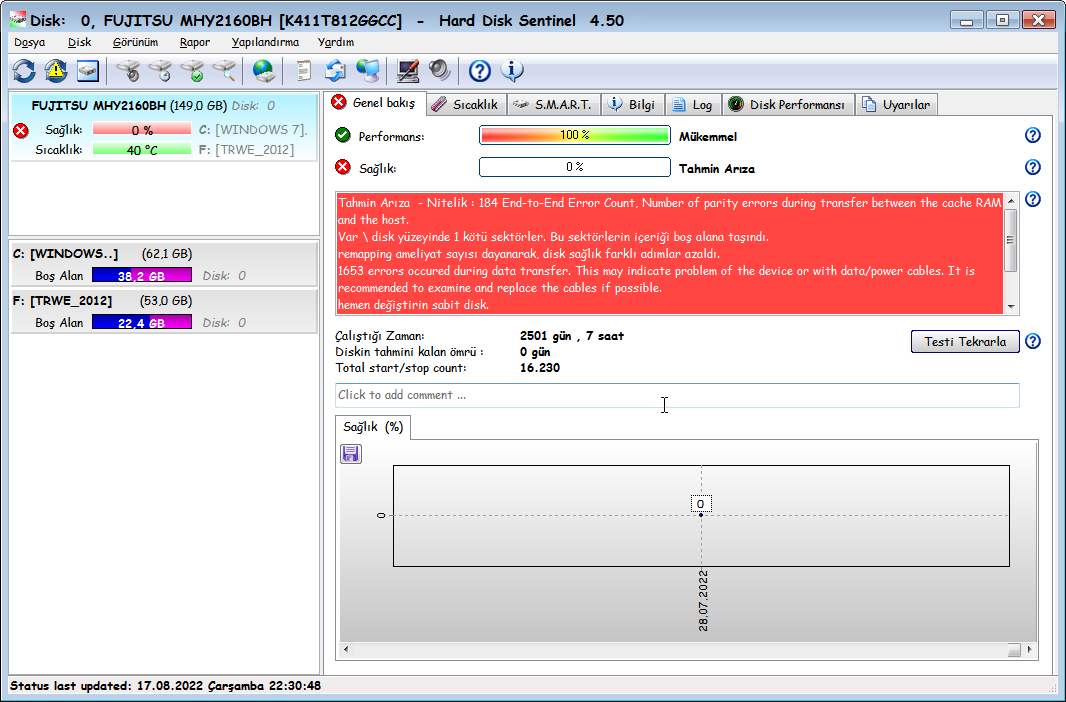
Task: Click the speaker sound toolbar icon
Action: pyautogui.click(x=439, y=71)
